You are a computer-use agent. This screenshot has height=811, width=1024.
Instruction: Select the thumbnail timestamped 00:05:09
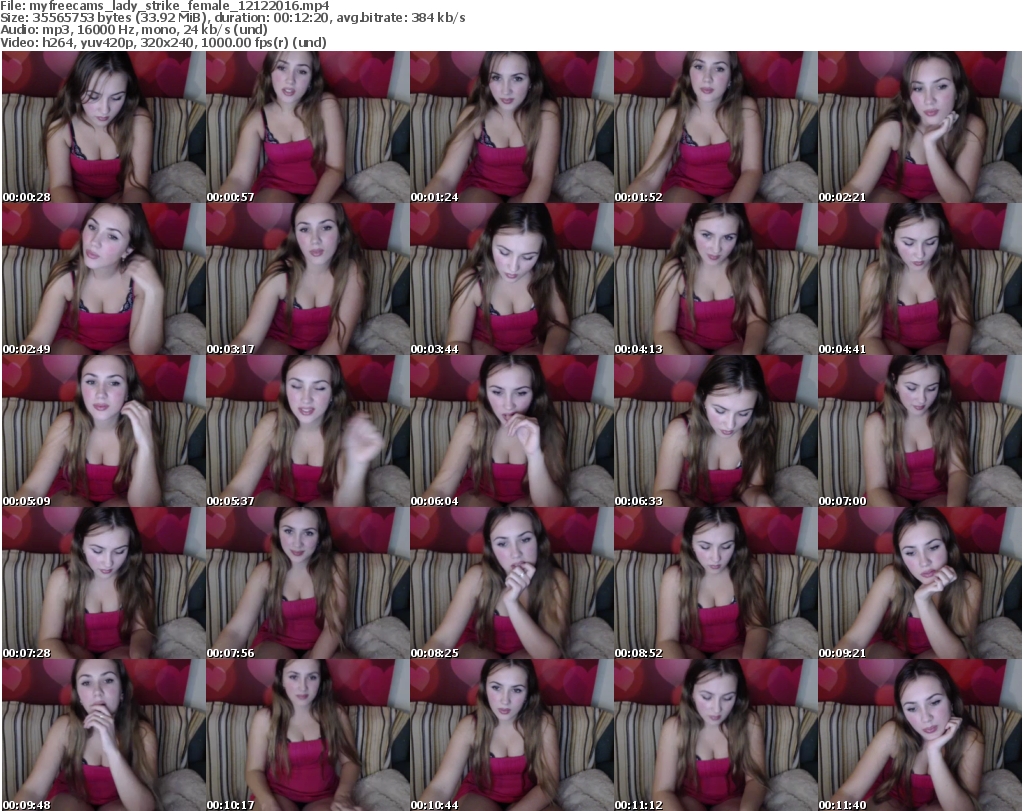pyautogui.click(x=104, y=432)
